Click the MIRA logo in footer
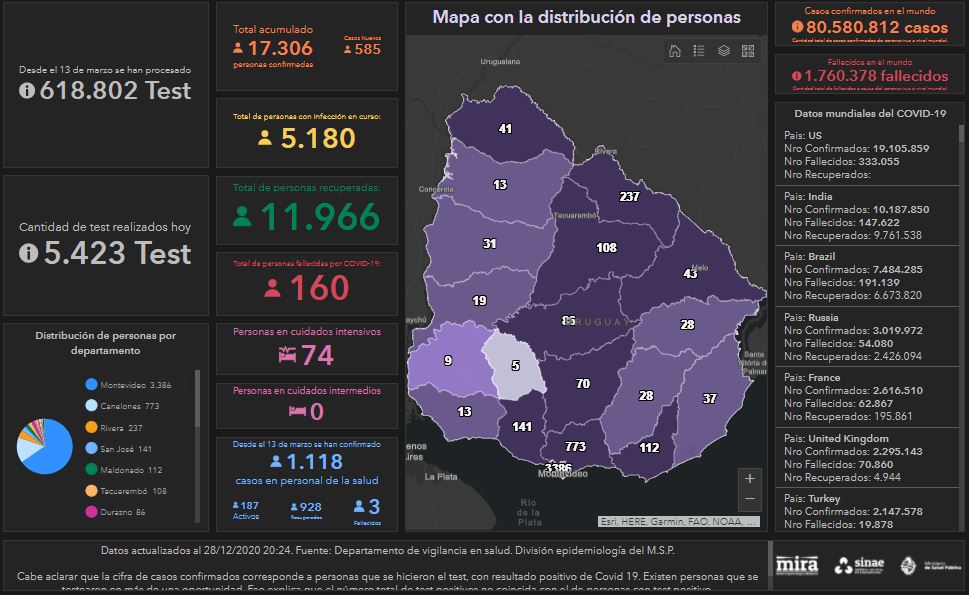This screenshot has width=969, height=595. coord(797,565)
